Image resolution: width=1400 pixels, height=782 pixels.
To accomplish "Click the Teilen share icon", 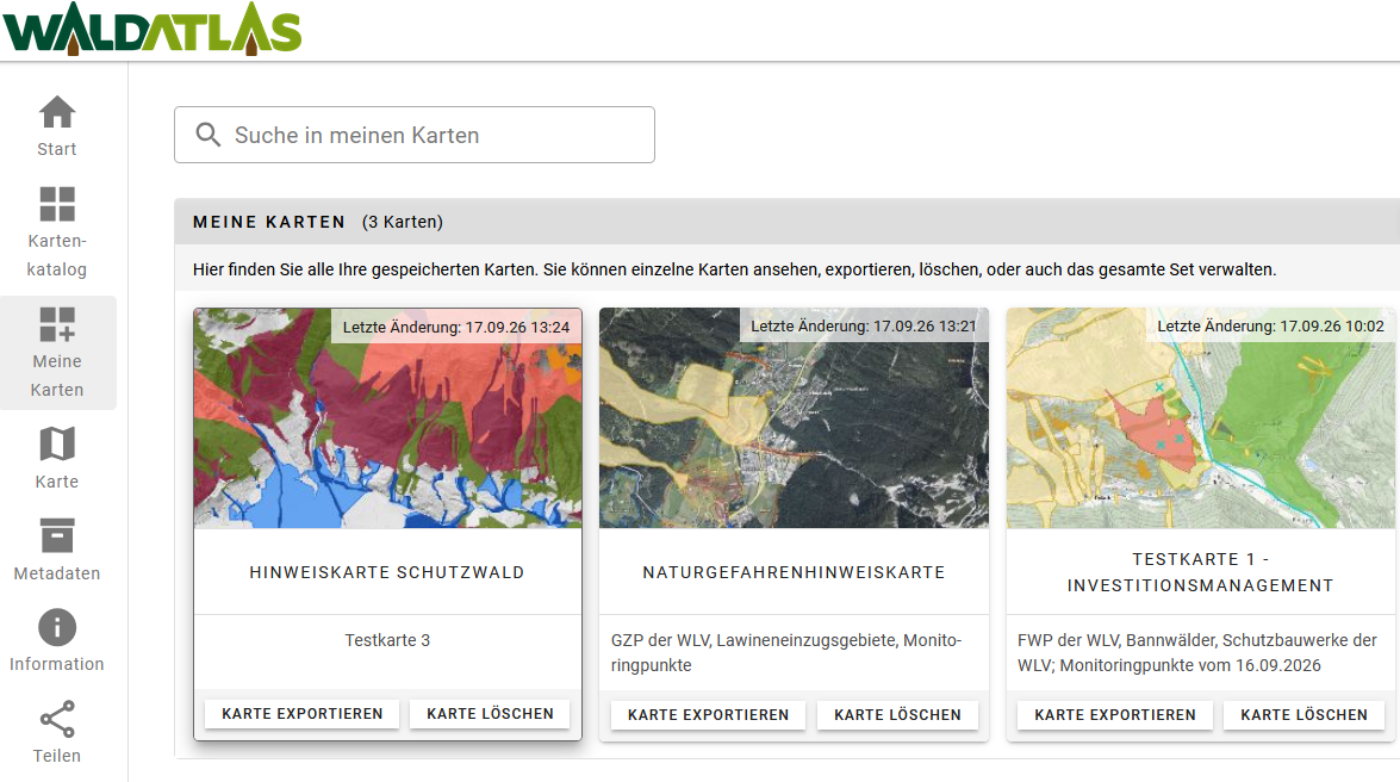I will coord(57,719).
